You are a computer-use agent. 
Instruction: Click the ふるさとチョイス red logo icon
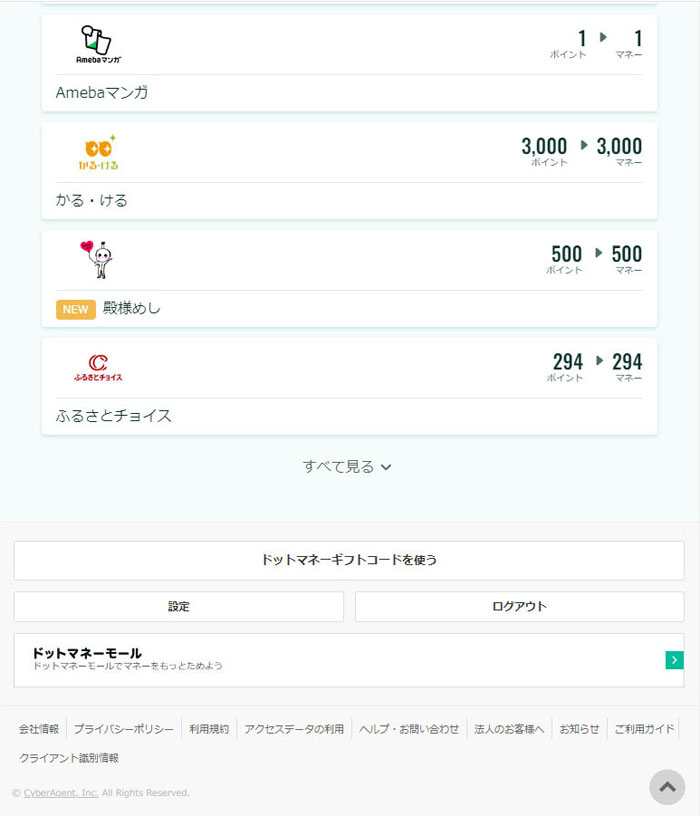[98, 367]
